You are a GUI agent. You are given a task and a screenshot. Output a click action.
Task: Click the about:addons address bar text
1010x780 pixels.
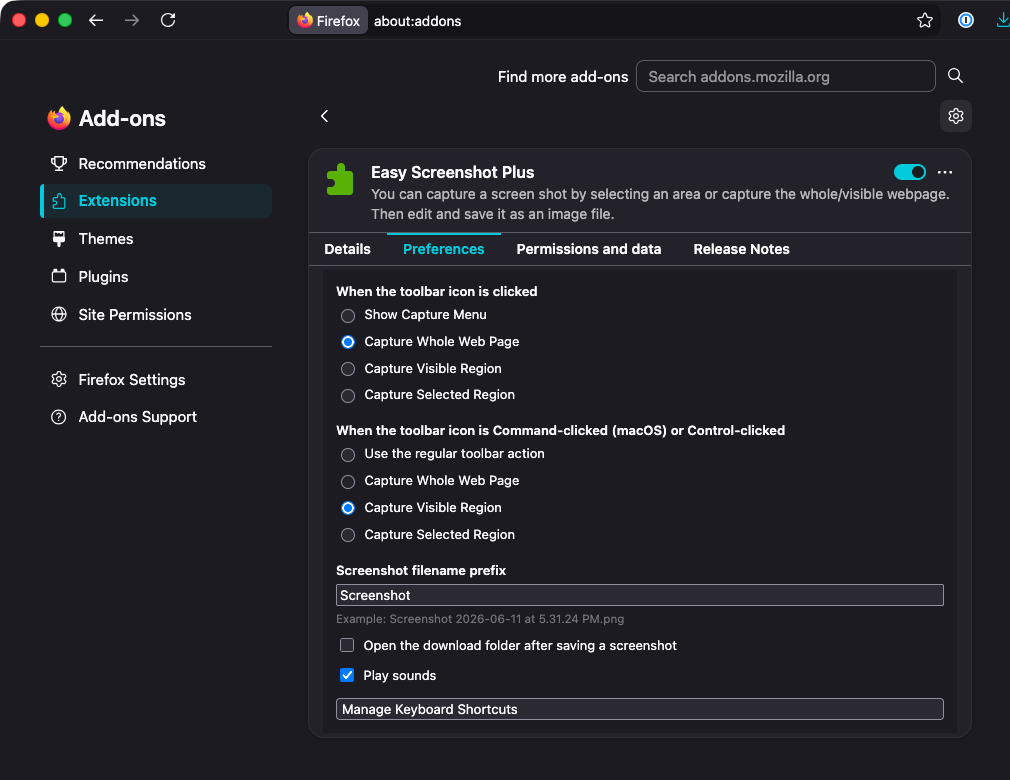pos(417,21)
